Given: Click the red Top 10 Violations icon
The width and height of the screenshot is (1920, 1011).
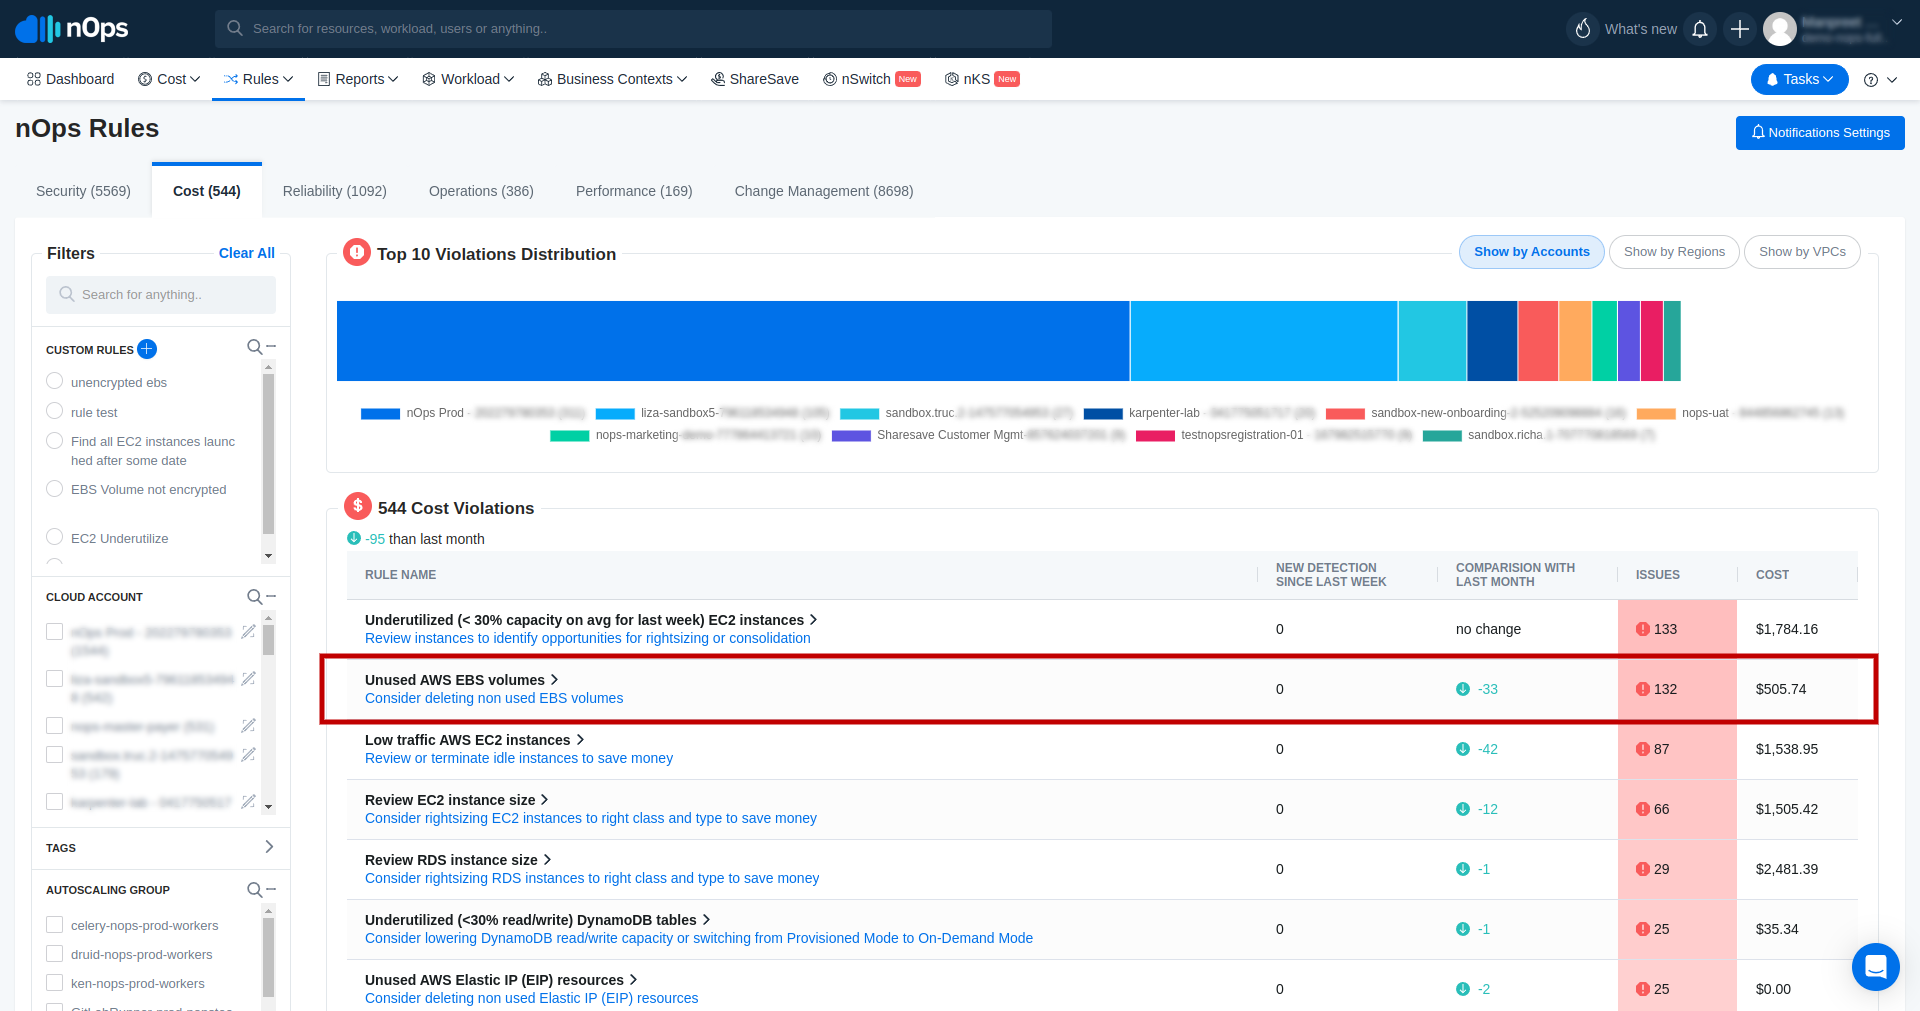Looking at the screenshot, I should tap(357, 252).
